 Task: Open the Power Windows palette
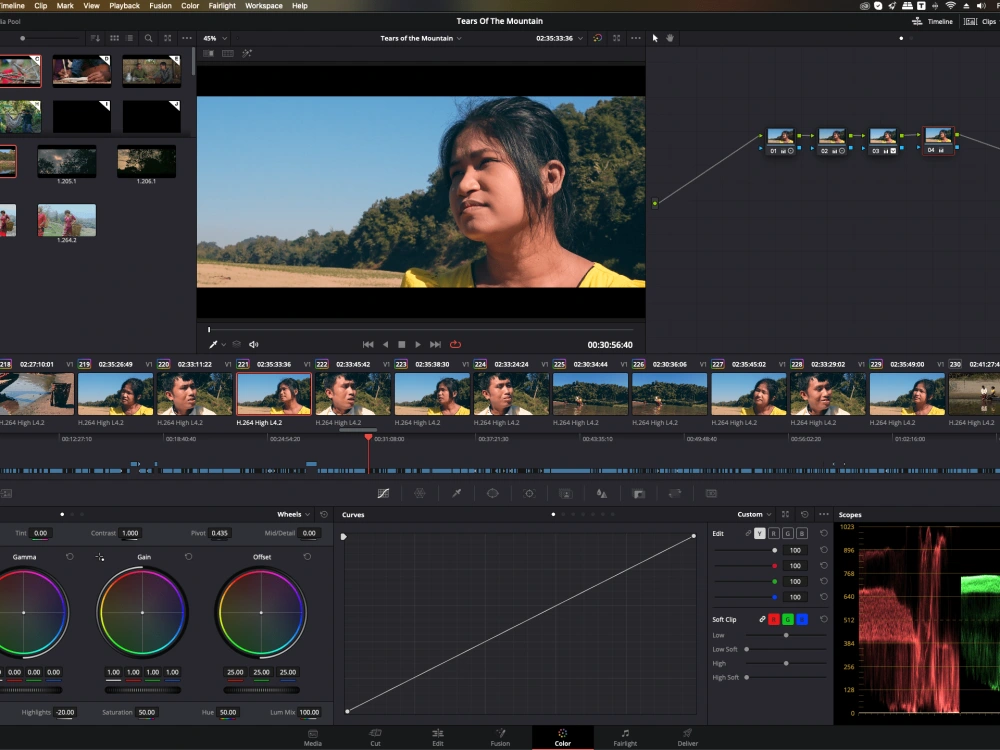[492, 493]
